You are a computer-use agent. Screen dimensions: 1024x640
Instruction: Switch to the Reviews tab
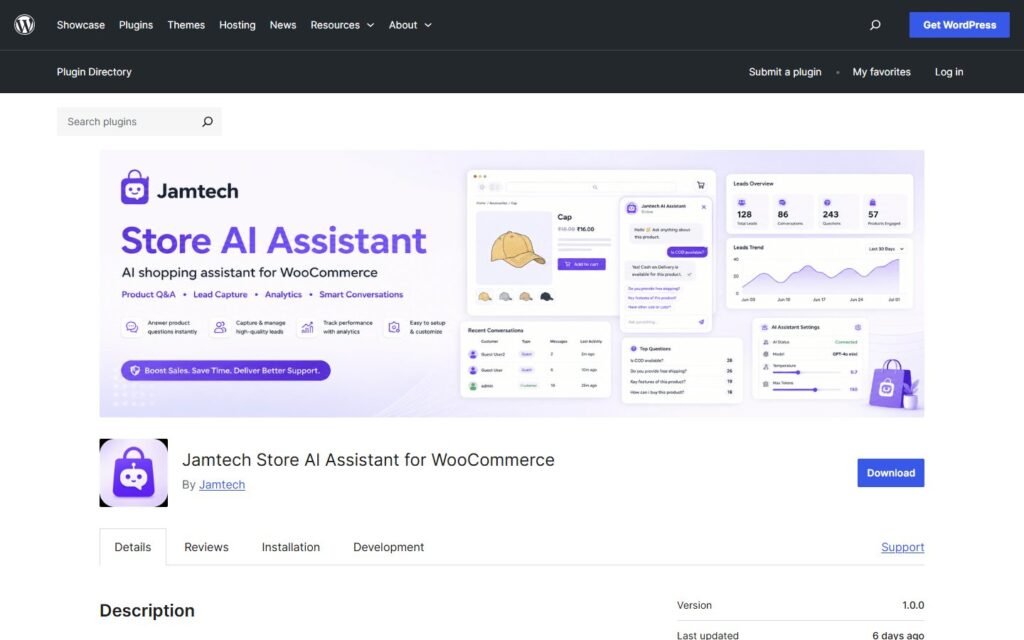(206, 547)
